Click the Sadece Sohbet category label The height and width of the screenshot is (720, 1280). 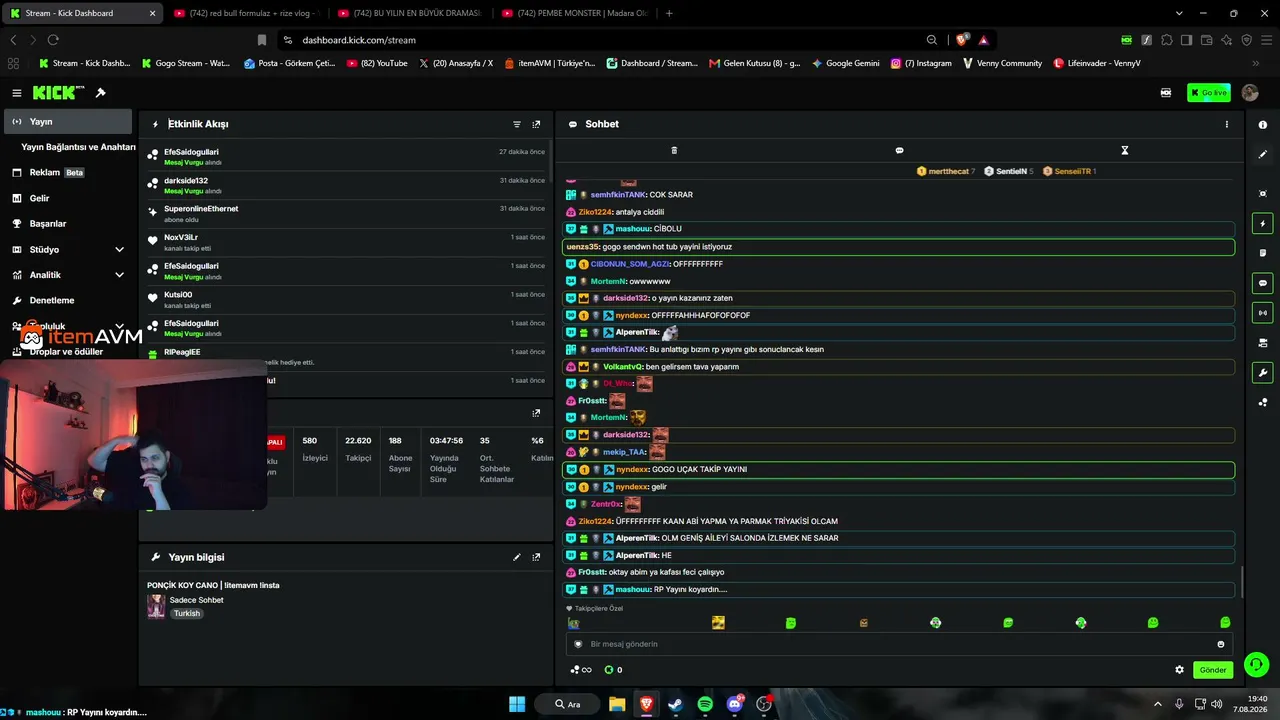[x=196, y=600]
